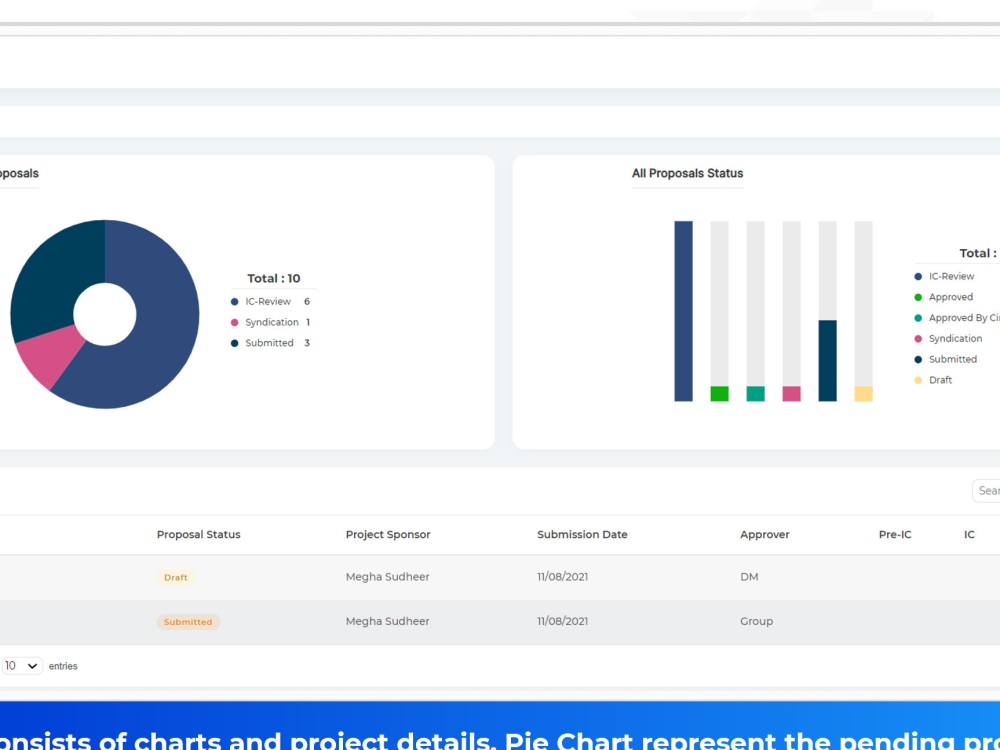Toggle Submitted legend in All Proposals Status

(946, 359)
